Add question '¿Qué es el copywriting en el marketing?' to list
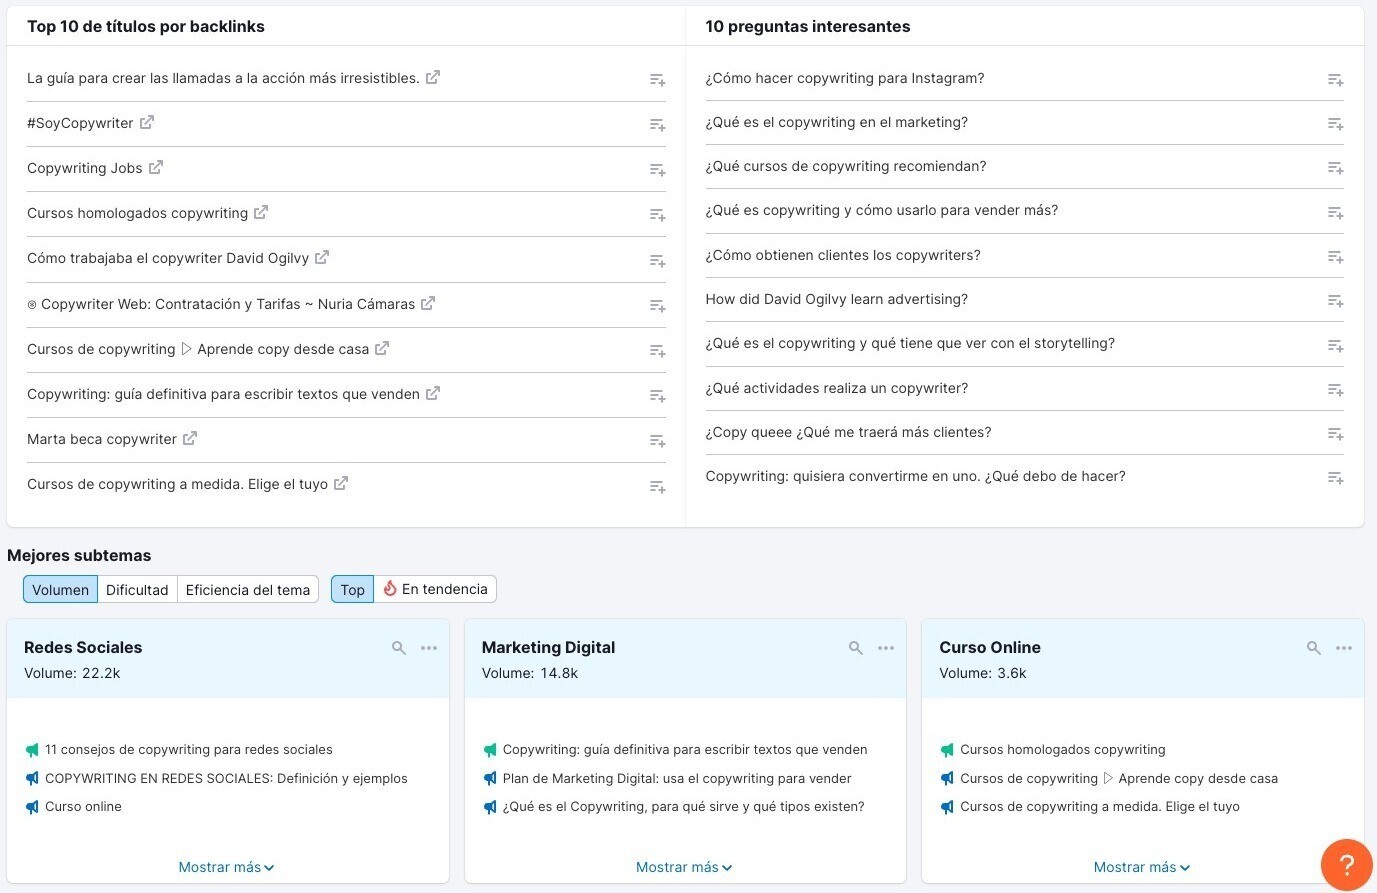Viewport: 1377px width, 893px height. click(1335, 124)
